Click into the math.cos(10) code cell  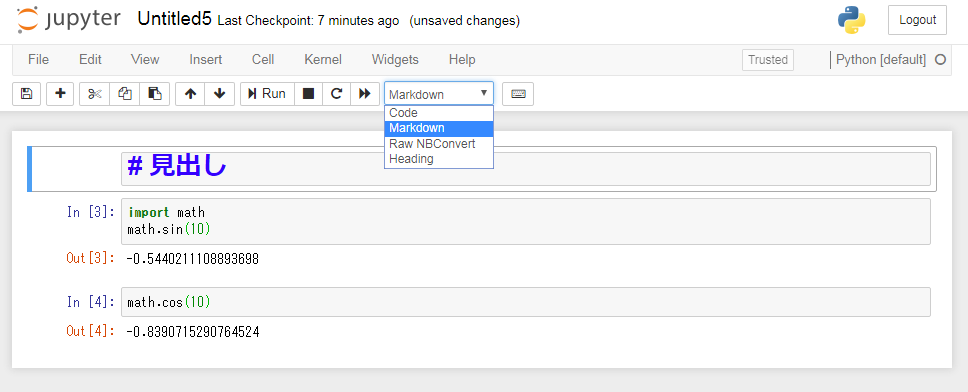point(525,302)
